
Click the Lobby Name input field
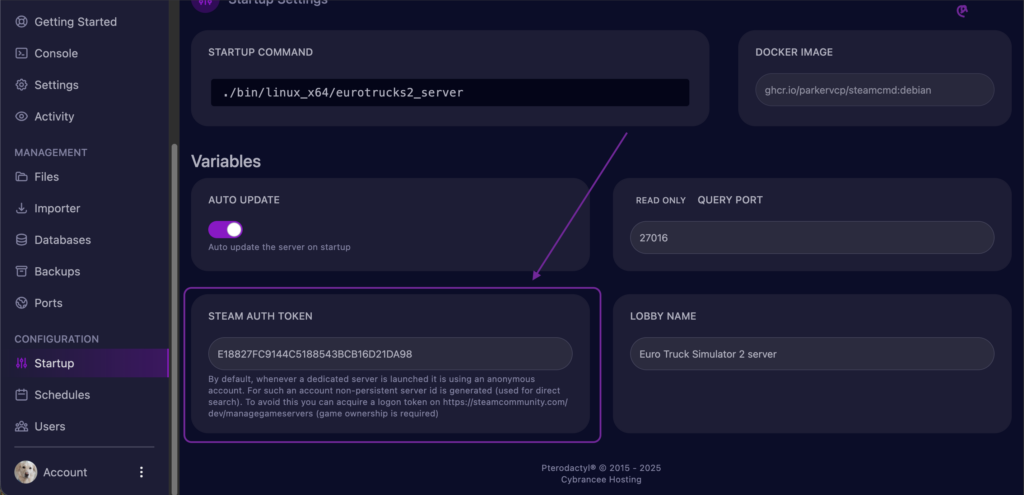[x=812, y=354]
